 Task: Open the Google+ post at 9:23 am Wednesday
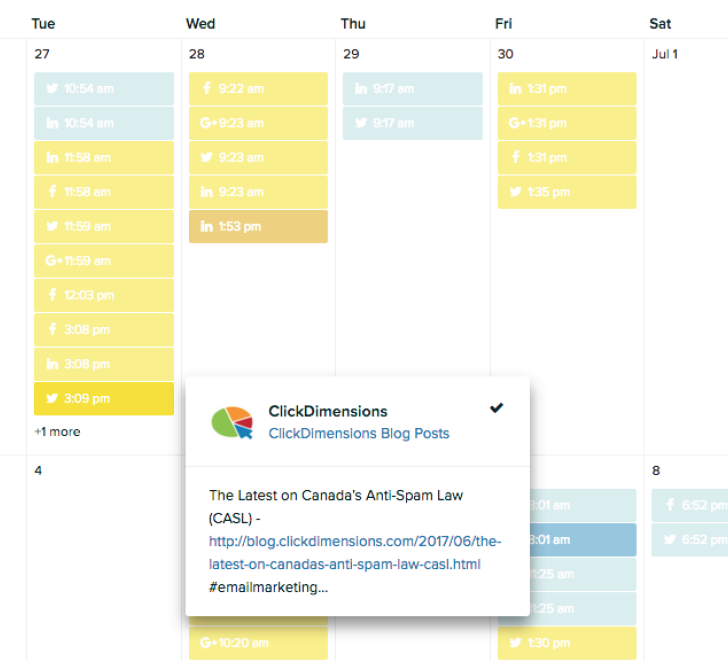[x=258, y=123]
